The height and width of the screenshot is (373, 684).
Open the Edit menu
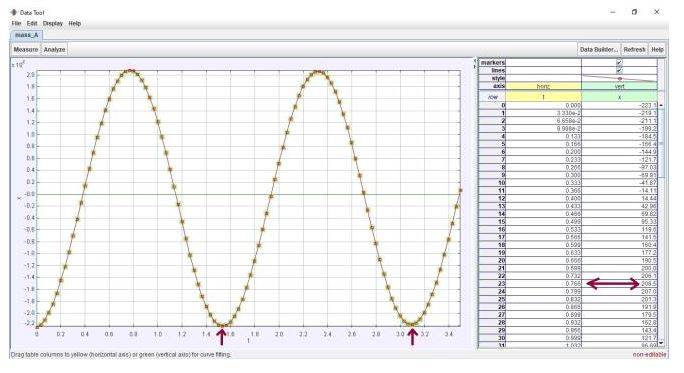pos(32,24)
